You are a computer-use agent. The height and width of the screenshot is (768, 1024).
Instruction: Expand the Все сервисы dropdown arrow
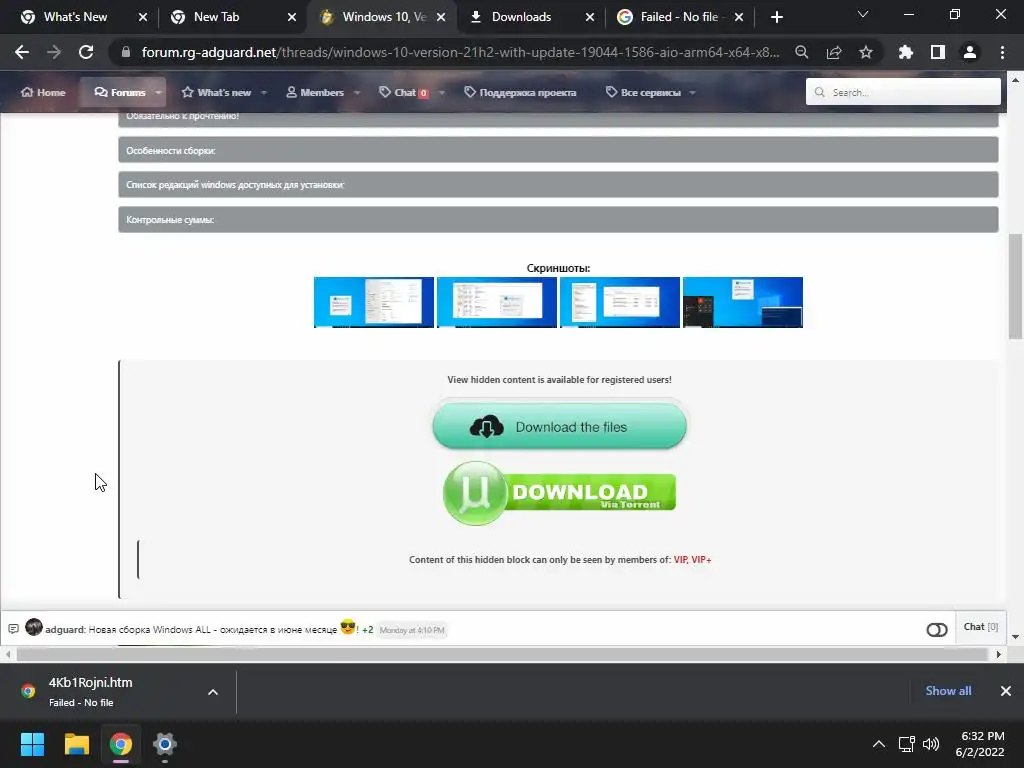tap(692, 93)
